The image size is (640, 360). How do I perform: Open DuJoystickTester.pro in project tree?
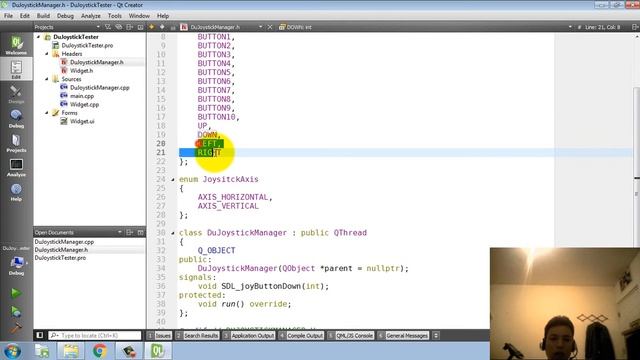tap(87, 45)
